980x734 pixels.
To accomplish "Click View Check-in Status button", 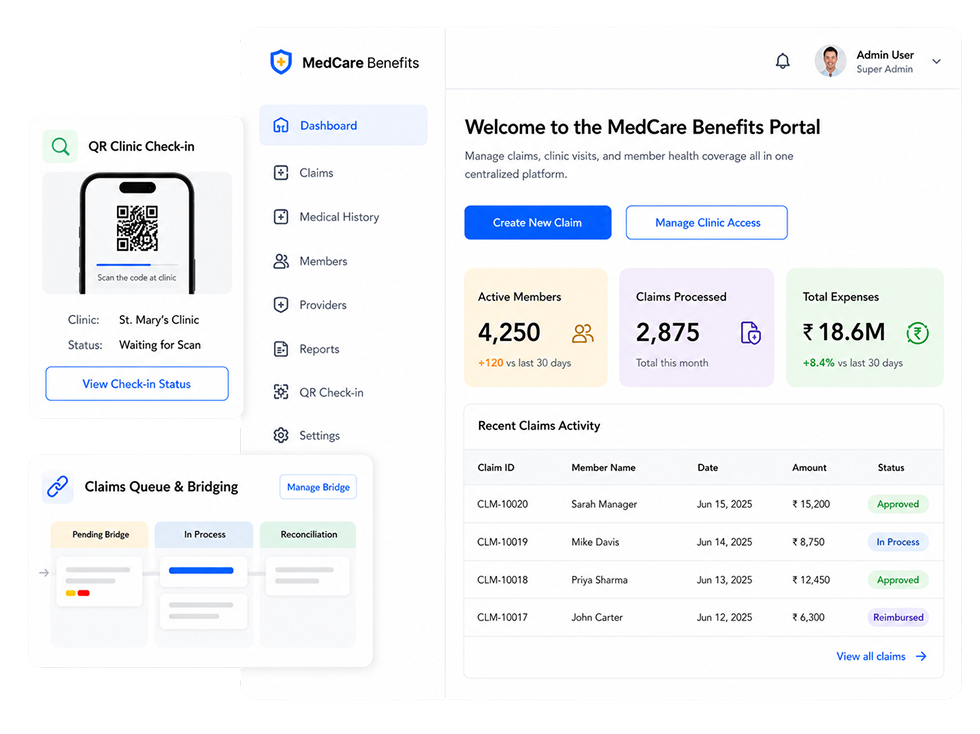I will tap(137, 384).
